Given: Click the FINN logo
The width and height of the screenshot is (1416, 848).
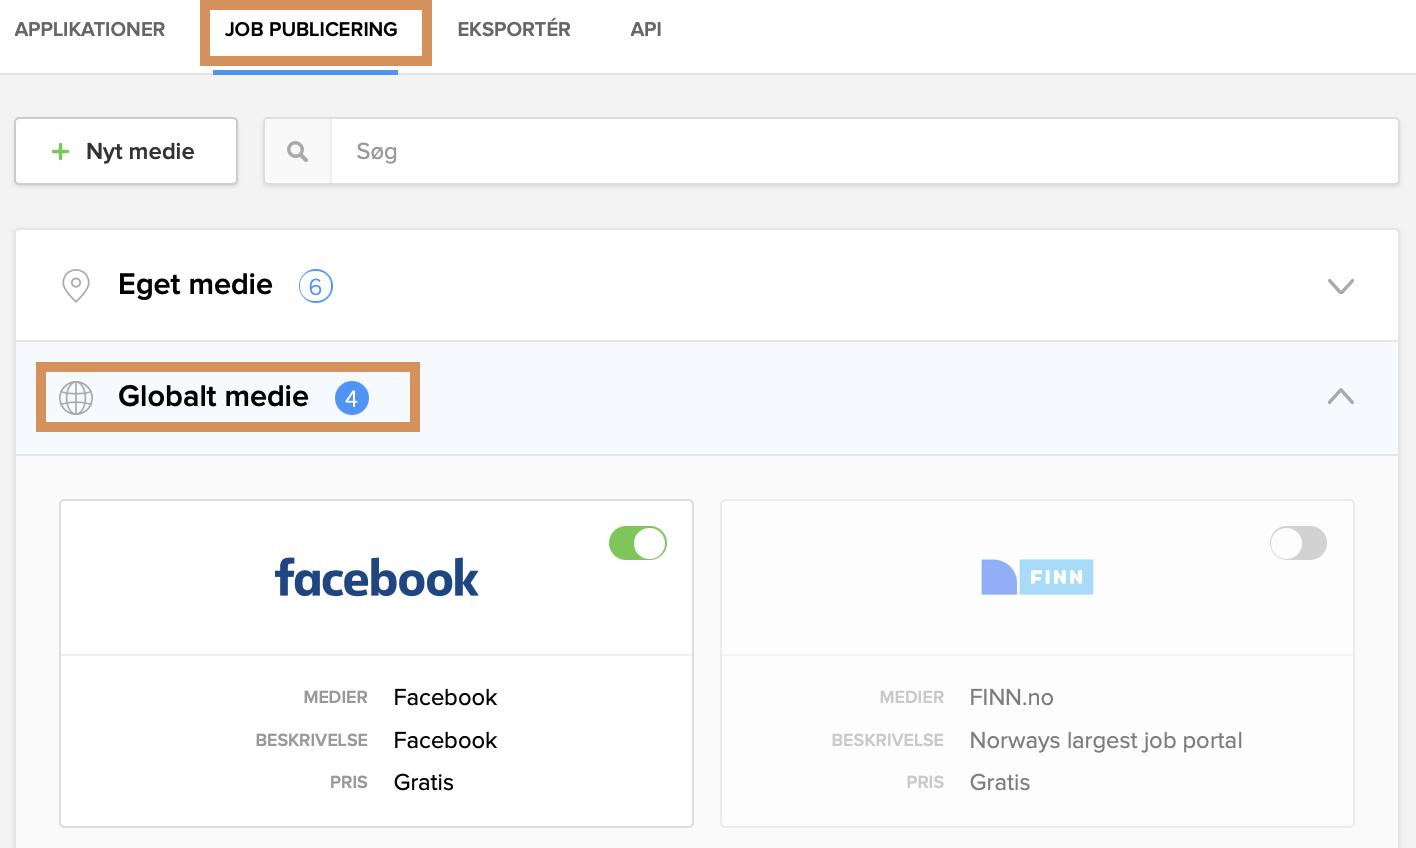Looking at the screenshot, I should coord(1037,577).
